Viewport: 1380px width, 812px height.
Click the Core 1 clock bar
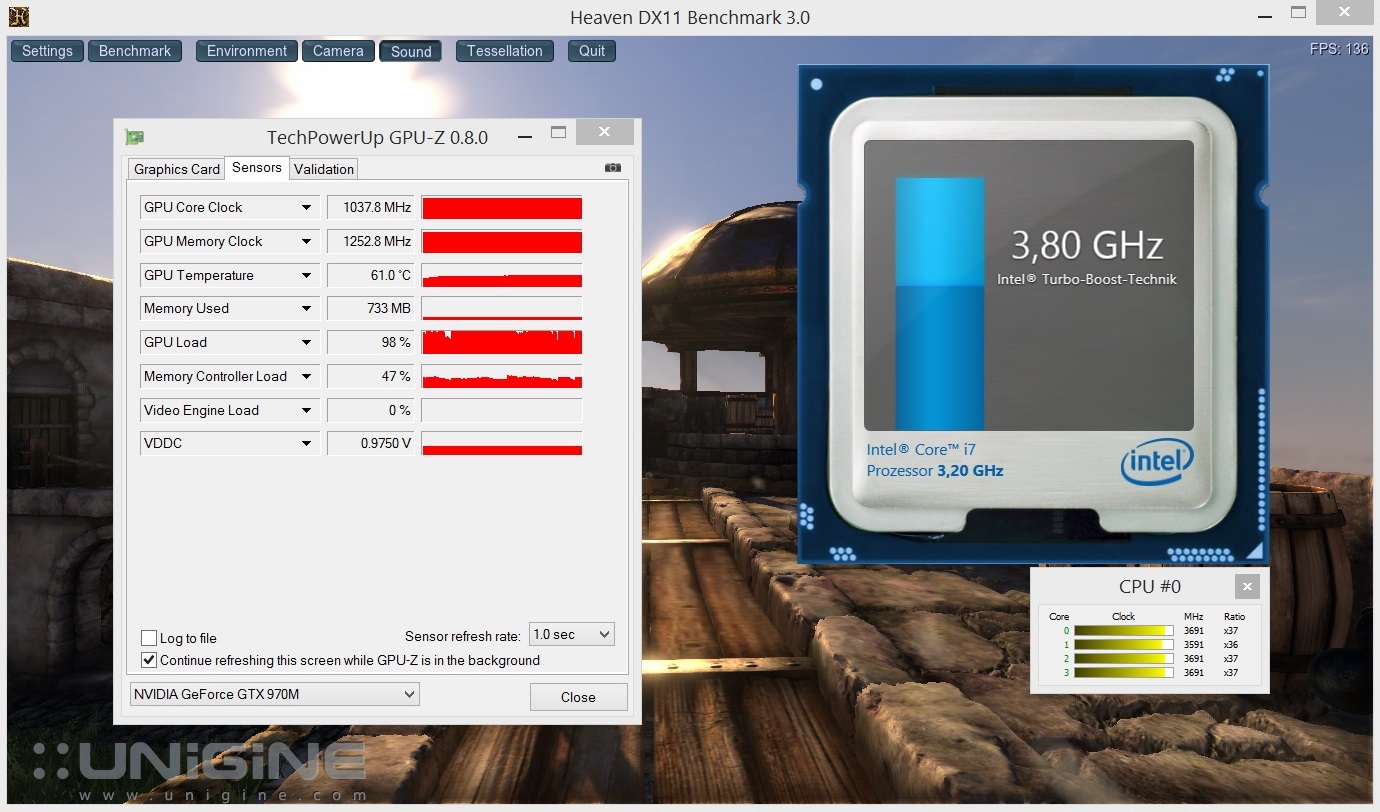(1123, 645)
